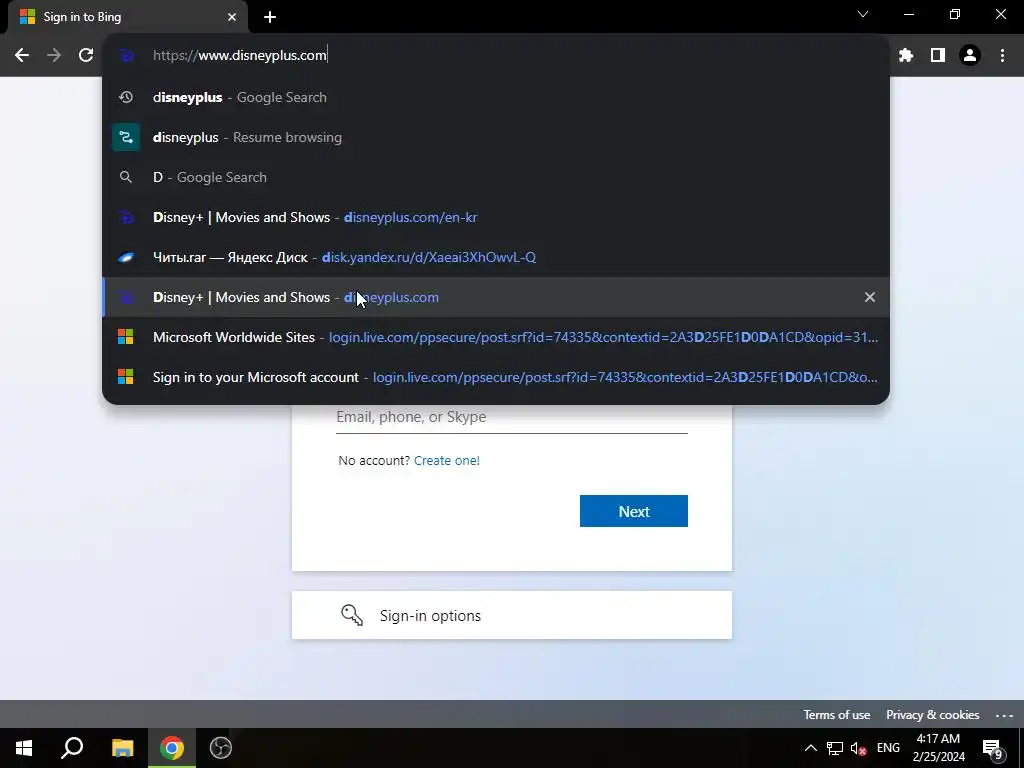
Task: Open Microsoft Worldwide Sites suggestion
Action: coord(496,337)
